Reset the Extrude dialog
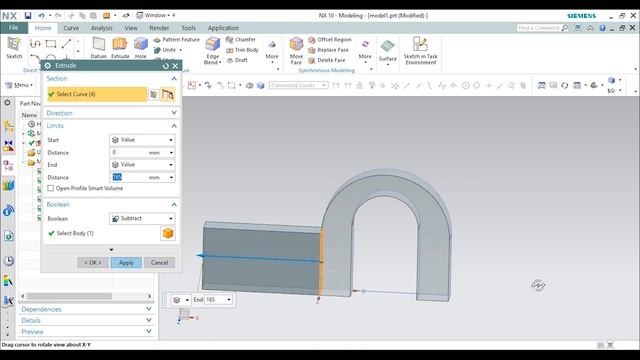Viewport: 640px width, 360px height. (165, 66)
